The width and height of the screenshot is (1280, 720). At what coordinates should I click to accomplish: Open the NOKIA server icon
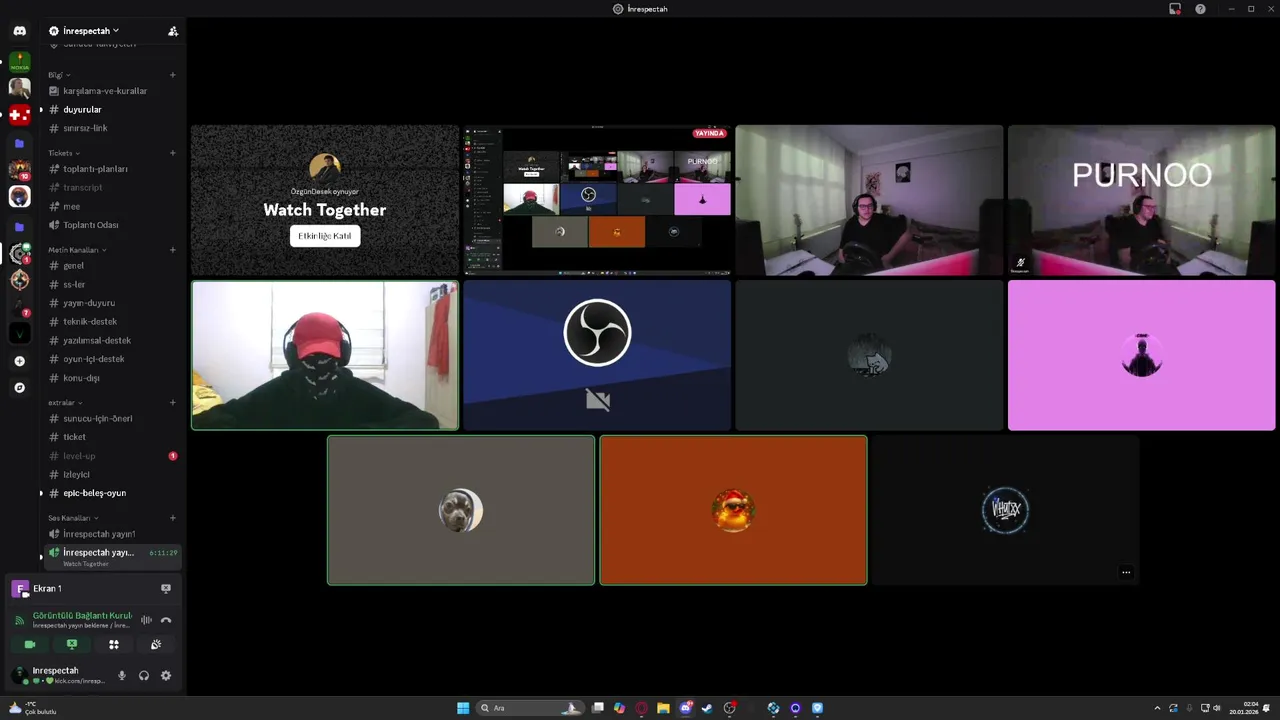point(19,63)
